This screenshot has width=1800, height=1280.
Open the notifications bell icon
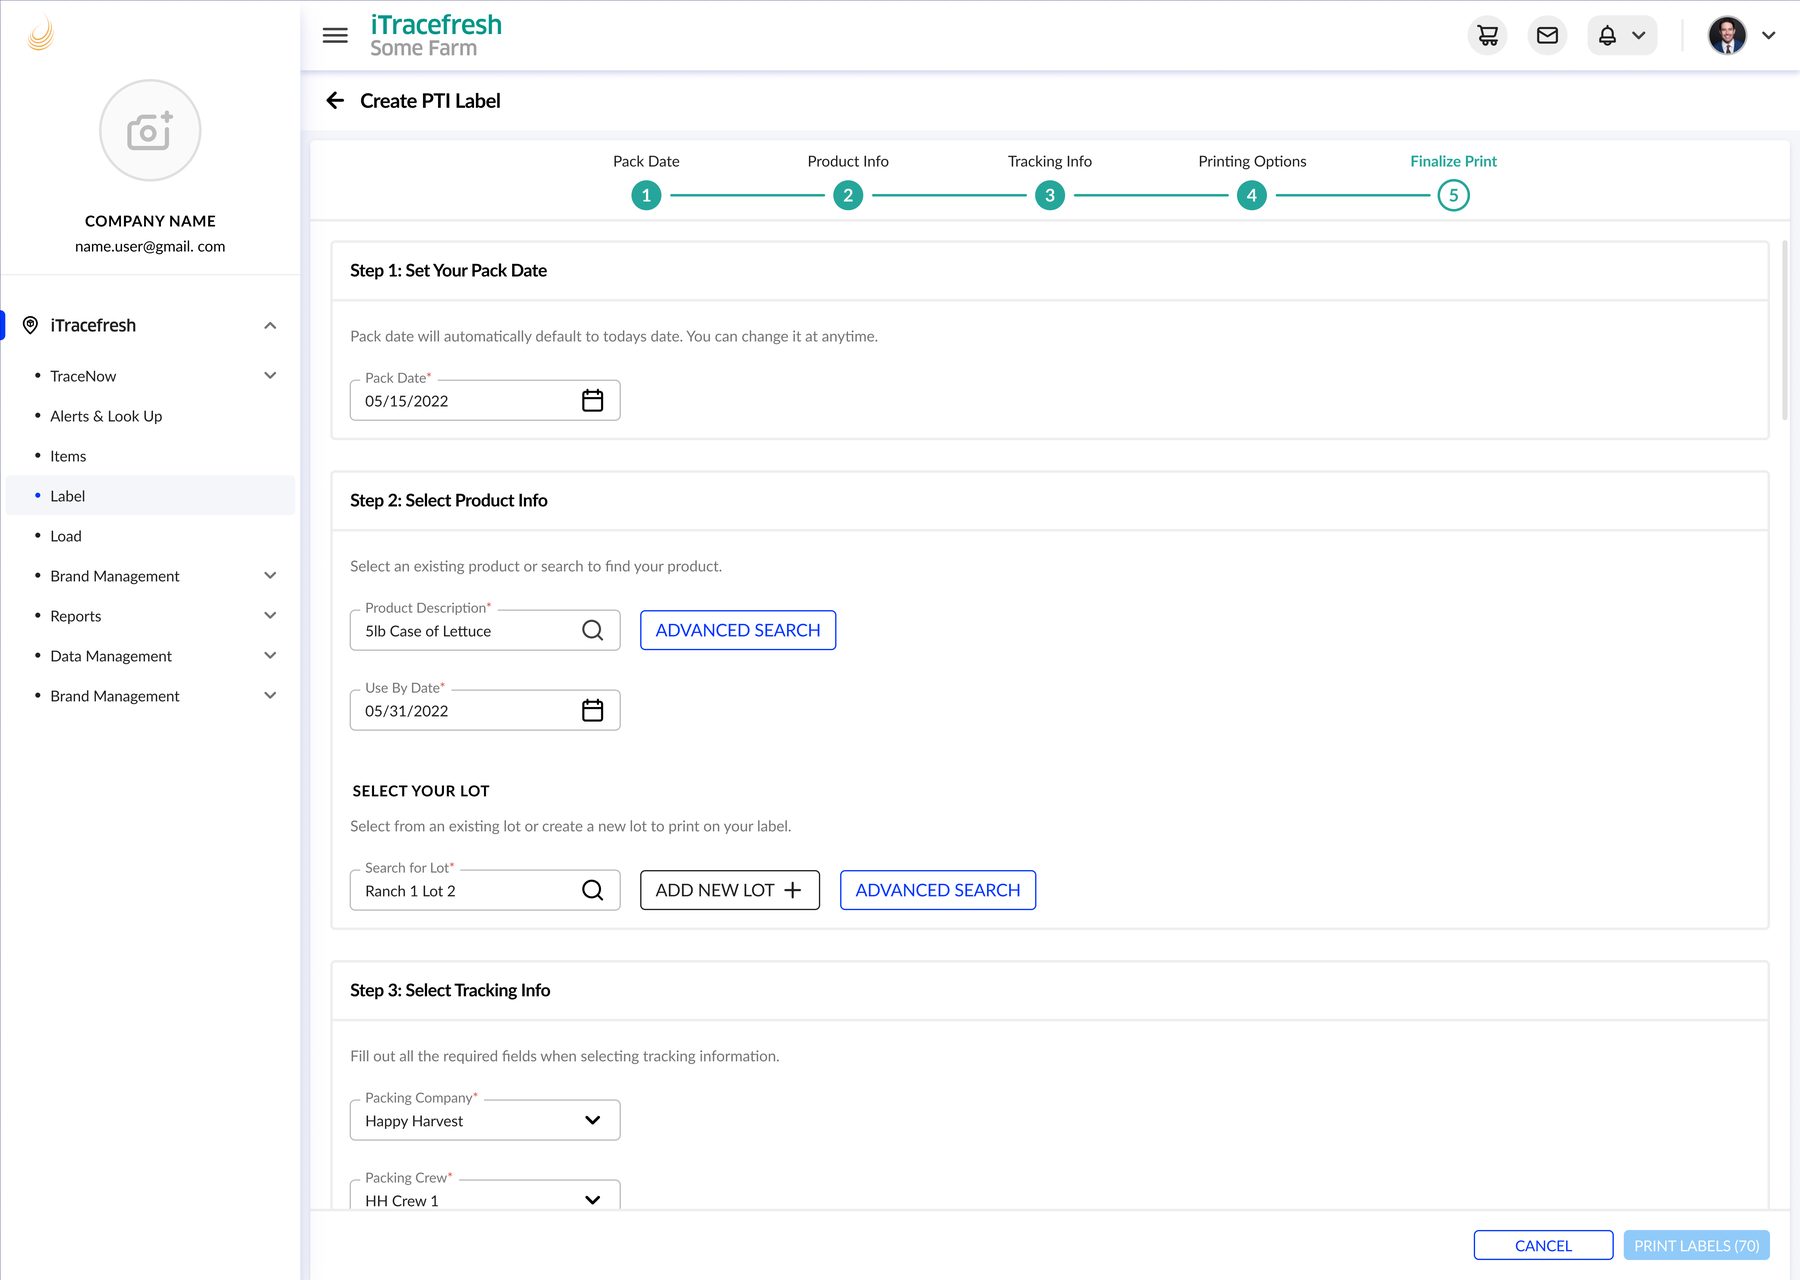tap(1607, 36)
